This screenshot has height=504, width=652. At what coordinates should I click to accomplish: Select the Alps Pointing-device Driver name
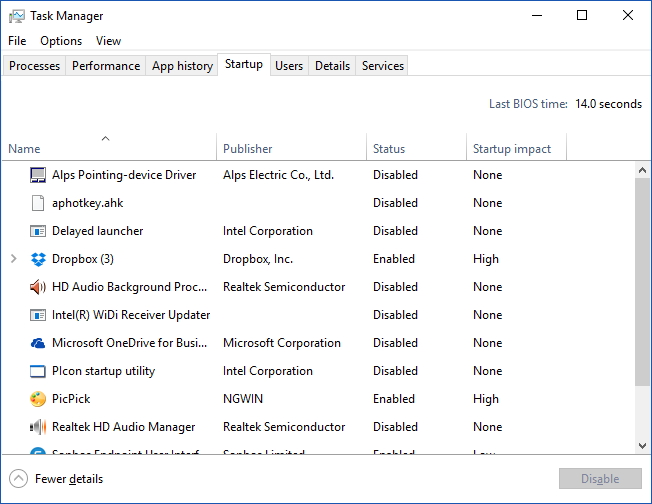pyautogui.click(x=124, y=175)
